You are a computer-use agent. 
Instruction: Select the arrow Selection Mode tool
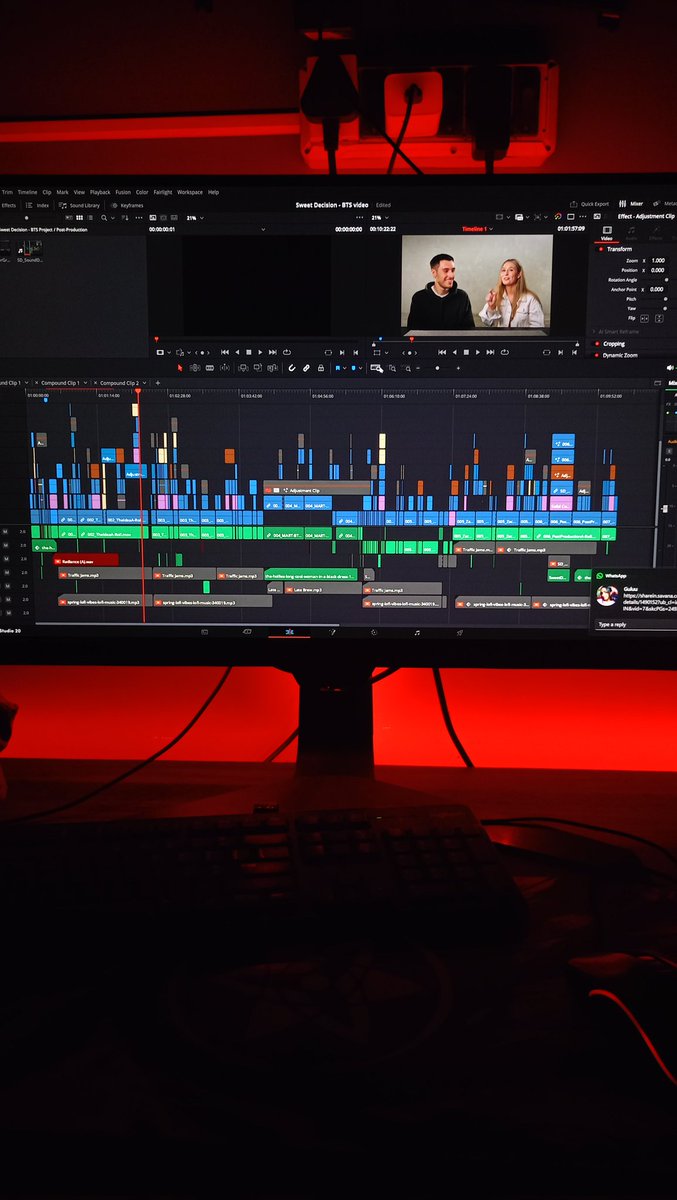[x=179, y=368]
